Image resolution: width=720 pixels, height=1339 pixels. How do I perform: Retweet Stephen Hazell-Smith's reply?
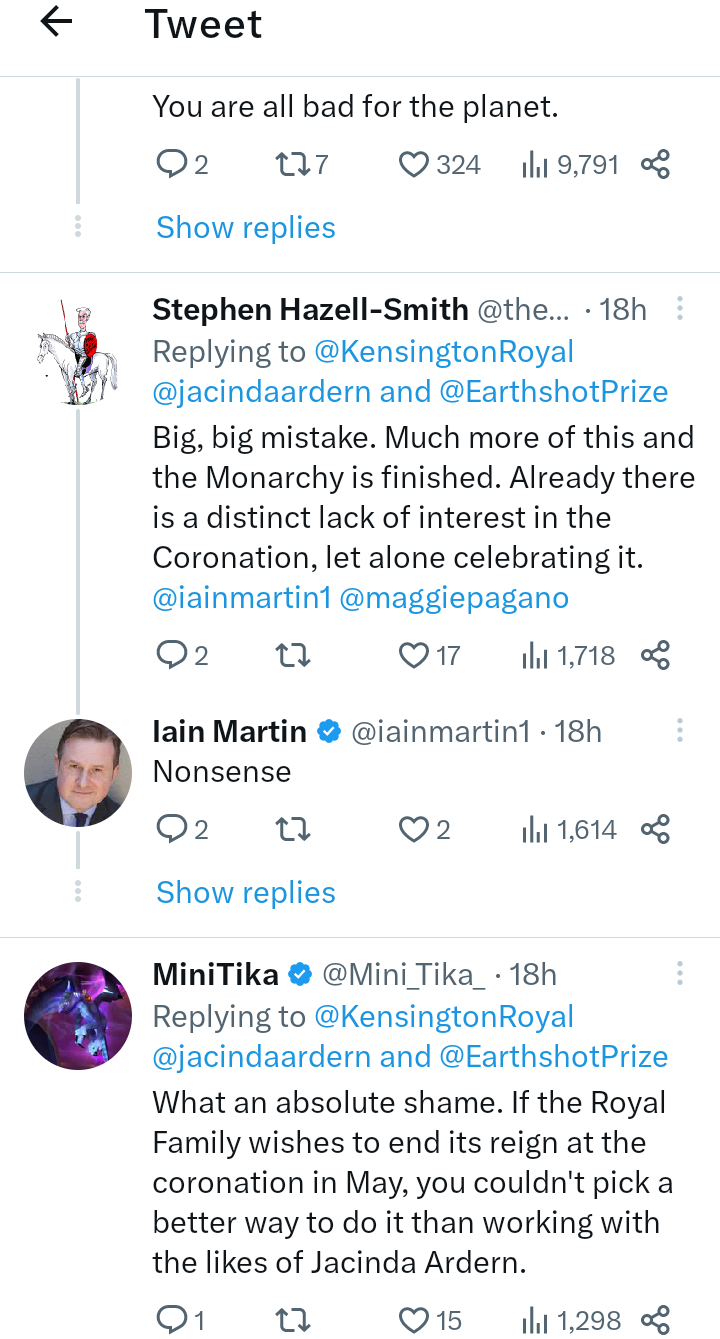click(x=292, y=656)
